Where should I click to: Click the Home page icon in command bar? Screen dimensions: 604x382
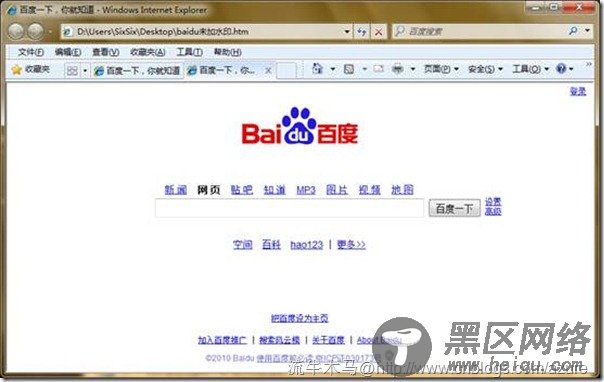[x=317, y=69]
